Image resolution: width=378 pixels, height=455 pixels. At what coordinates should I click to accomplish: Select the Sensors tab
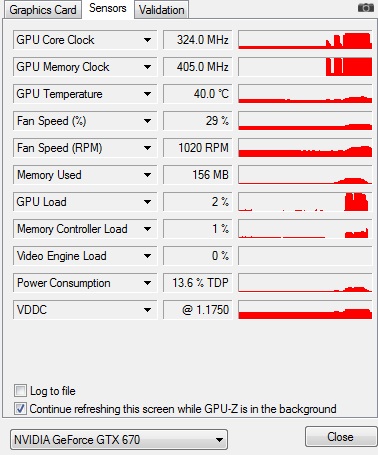[x=108, y=8]
